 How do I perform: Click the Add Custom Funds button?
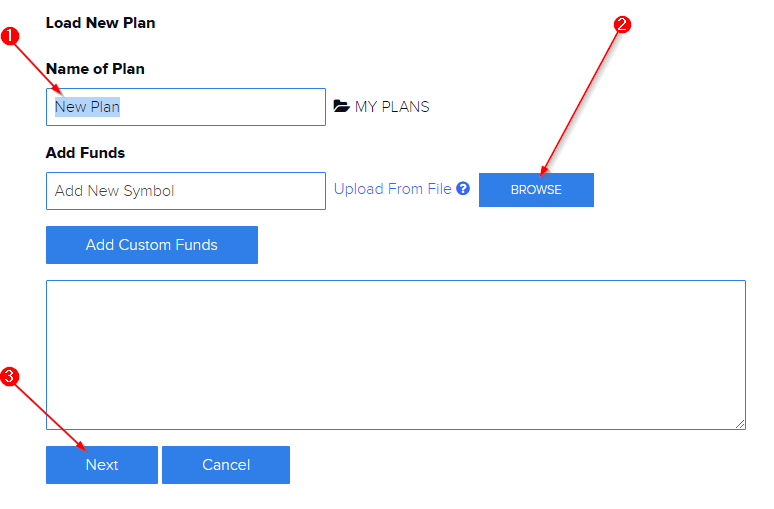click(x=152, y=245)
